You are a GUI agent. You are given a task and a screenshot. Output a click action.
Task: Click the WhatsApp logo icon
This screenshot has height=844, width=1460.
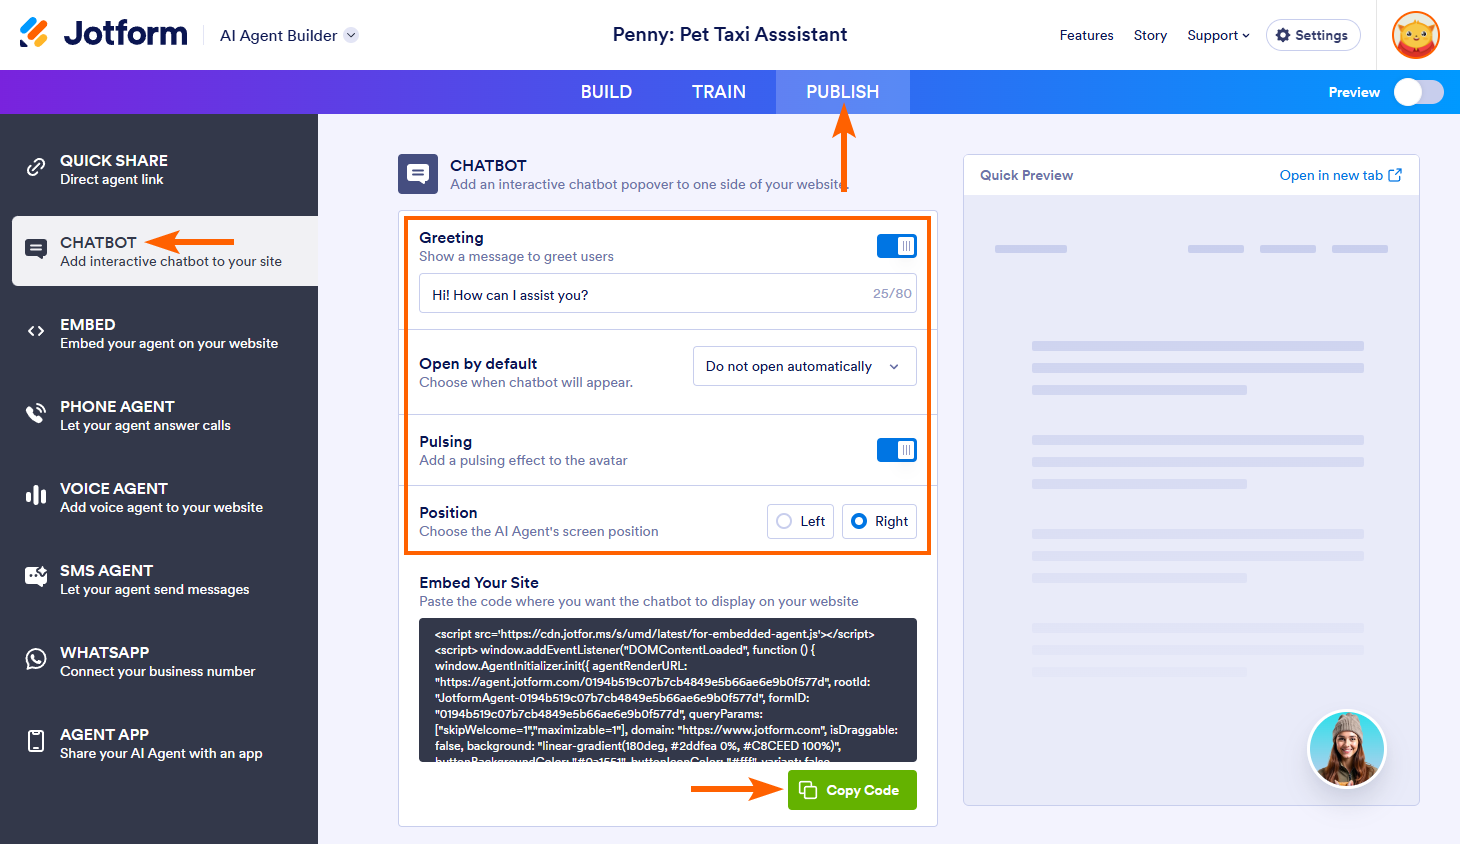point(36,659)
